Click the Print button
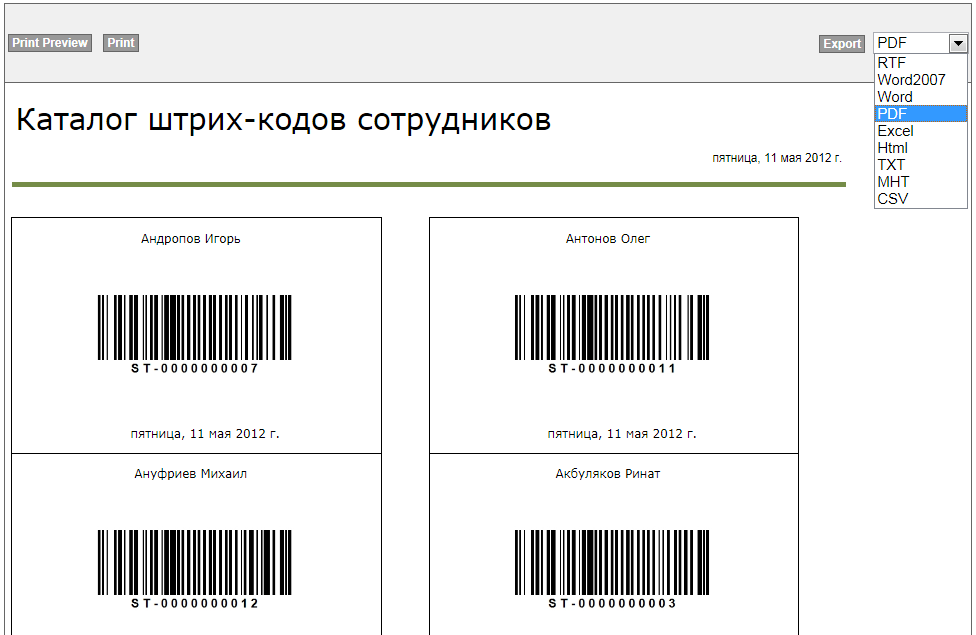The height and width of the screenshot is (635, 976). point(121,43)
